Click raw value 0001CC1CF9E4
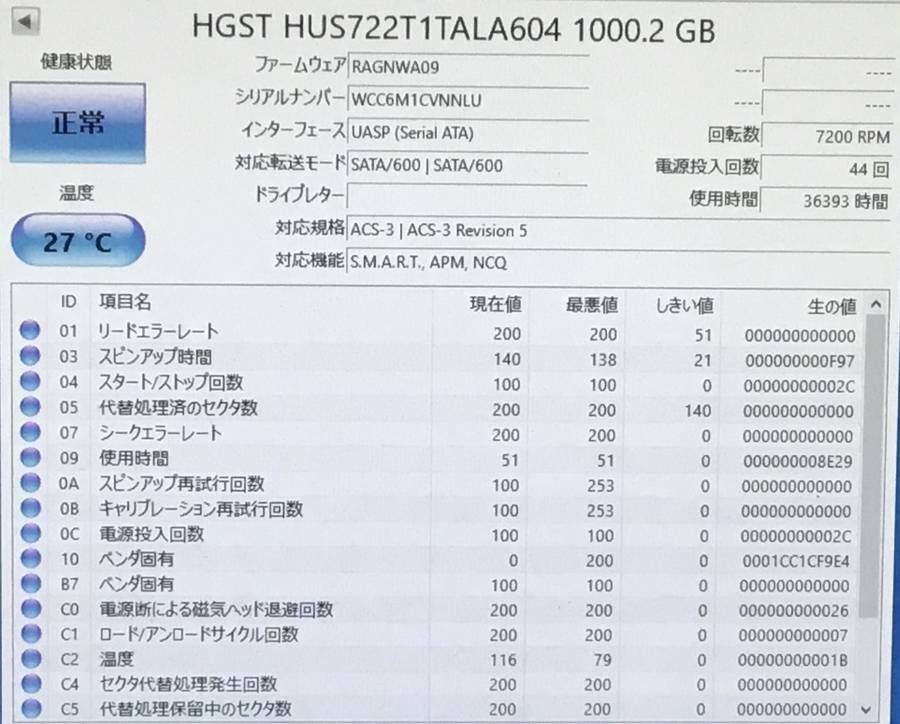This screenshot has width=900, height=724. (796, 561)
